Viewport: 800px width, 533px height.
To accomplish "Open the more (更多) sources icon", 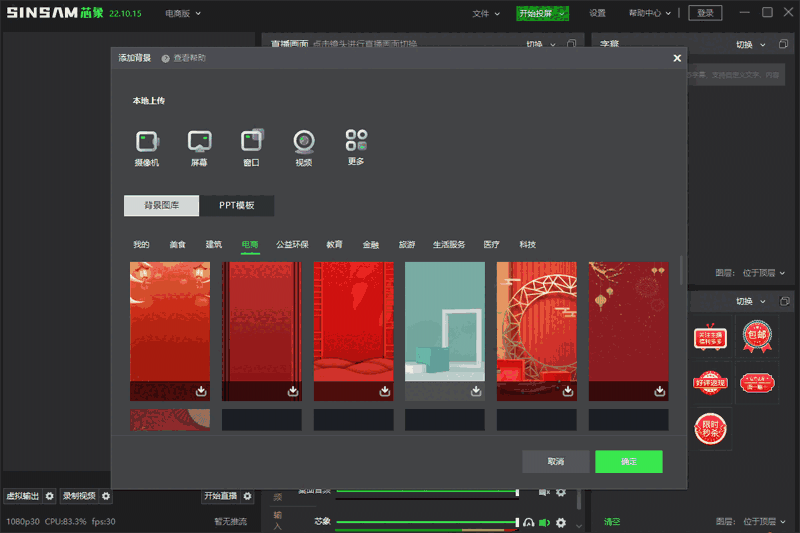I will 356,141.
